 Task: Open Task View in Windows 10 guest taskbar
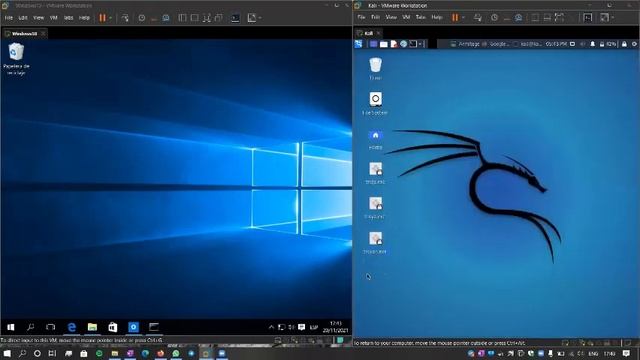(51, 327)
